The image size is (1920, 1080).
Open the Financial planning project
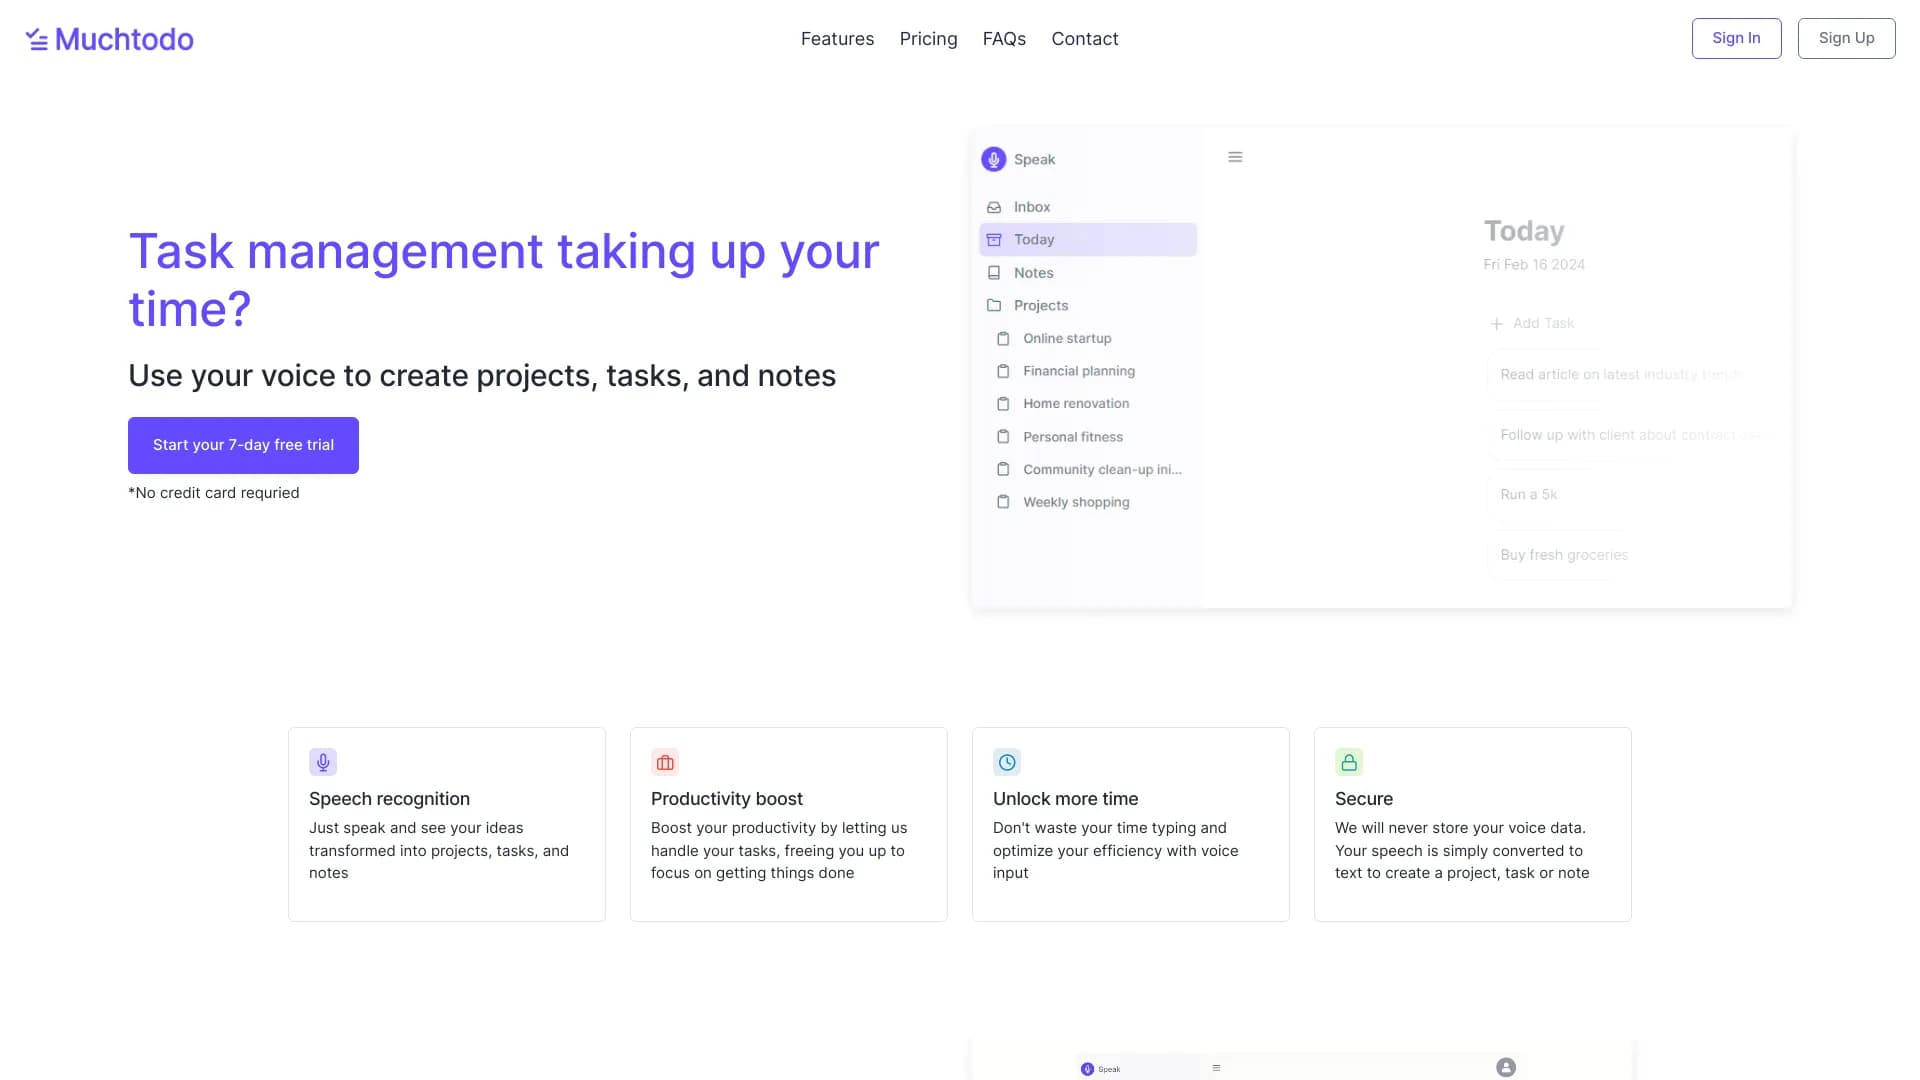[x=1078, y=371]
